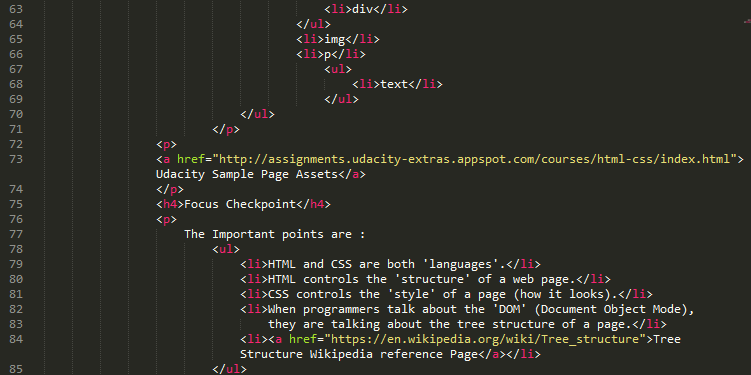This screenshot has width=751, height=375.
Task: Place cursor in 'Focus Checkpoint' heading text
Action: point(239,205)
